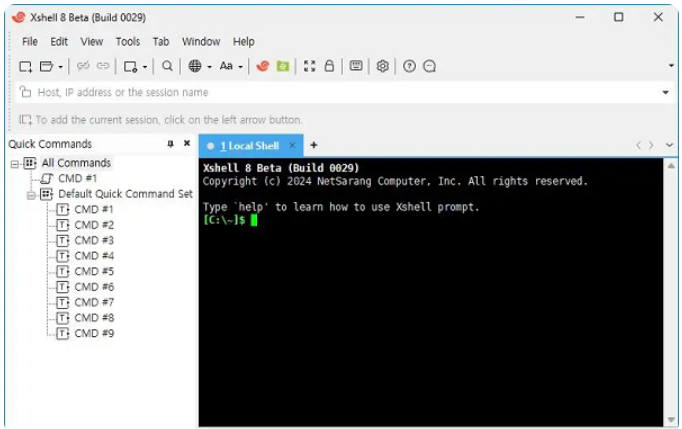Screen dimensions: 682x429
Task: Open the dropdown arrow beside session properties
Action: 145,67
